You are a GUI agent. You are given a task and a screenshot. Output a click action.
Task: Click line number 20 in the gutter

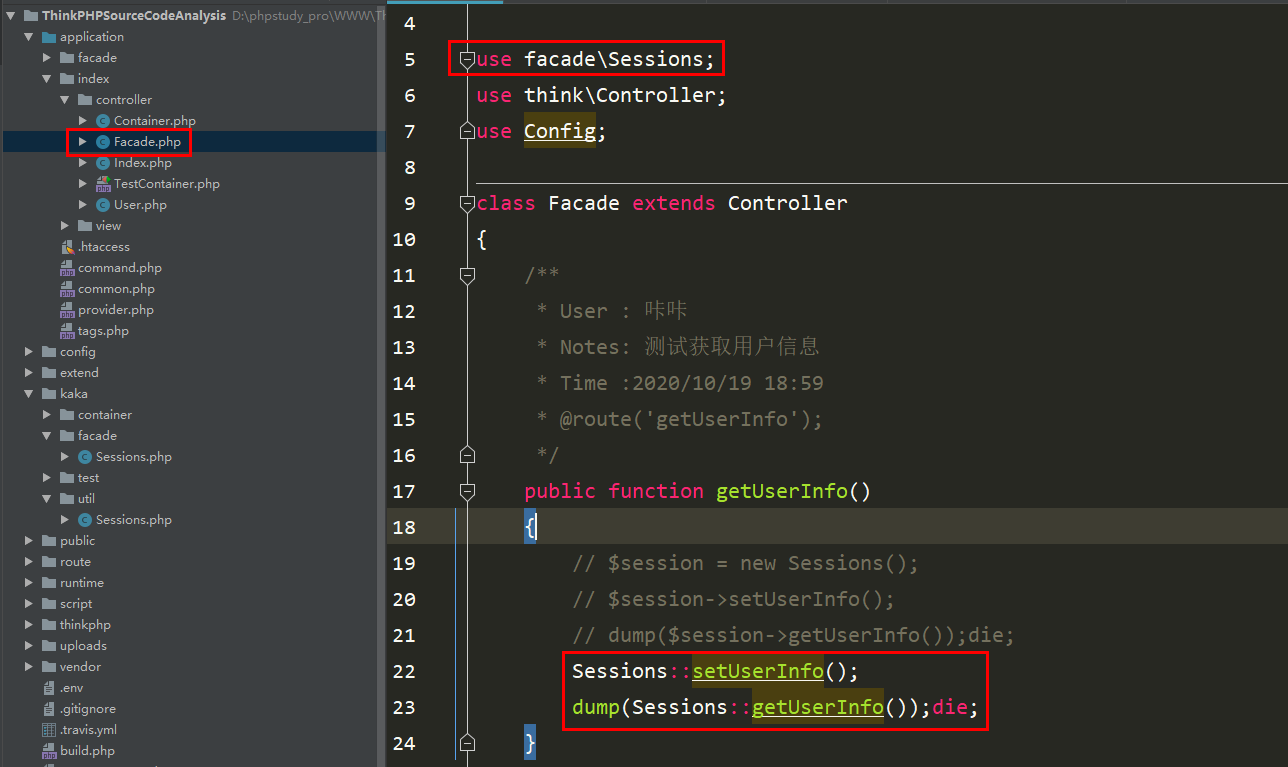tap(404, 600)
